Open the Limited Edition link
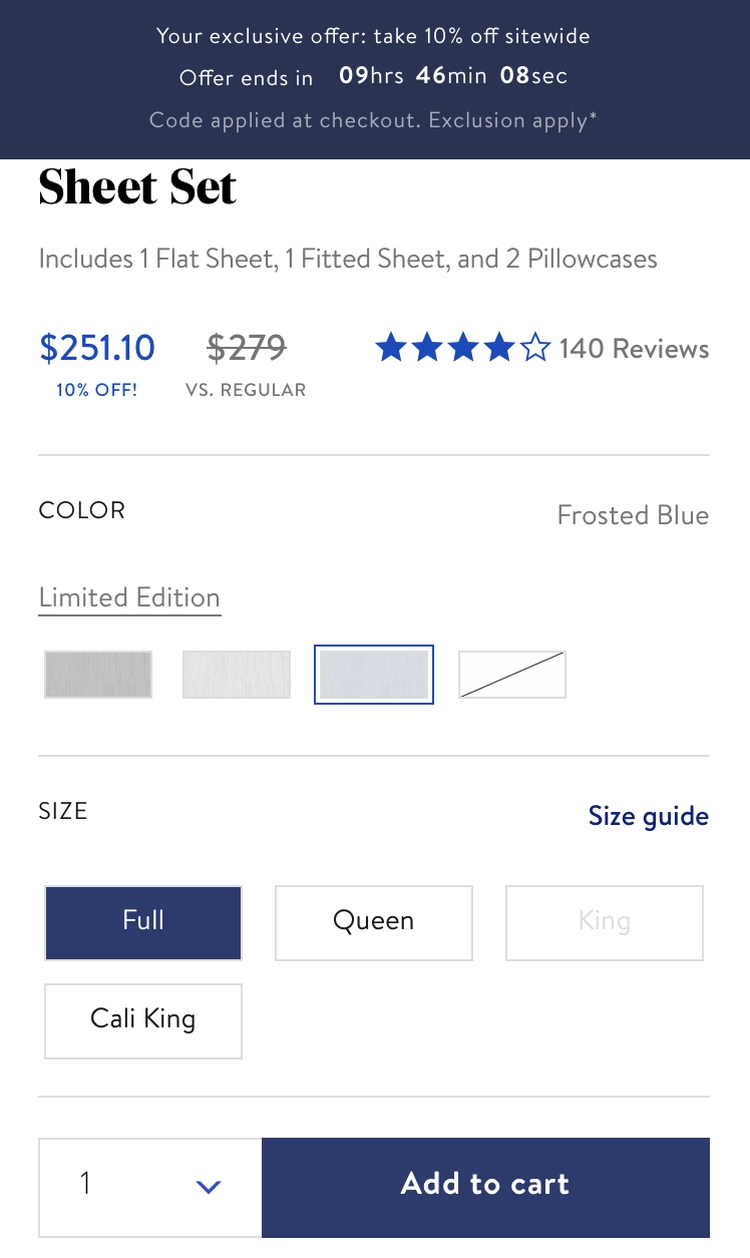 (129, 598)
